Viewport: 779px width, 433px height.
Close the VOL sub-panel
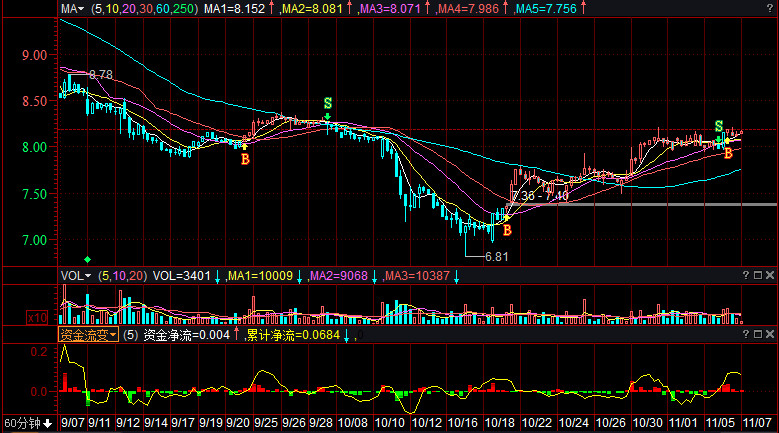(771, 274)
